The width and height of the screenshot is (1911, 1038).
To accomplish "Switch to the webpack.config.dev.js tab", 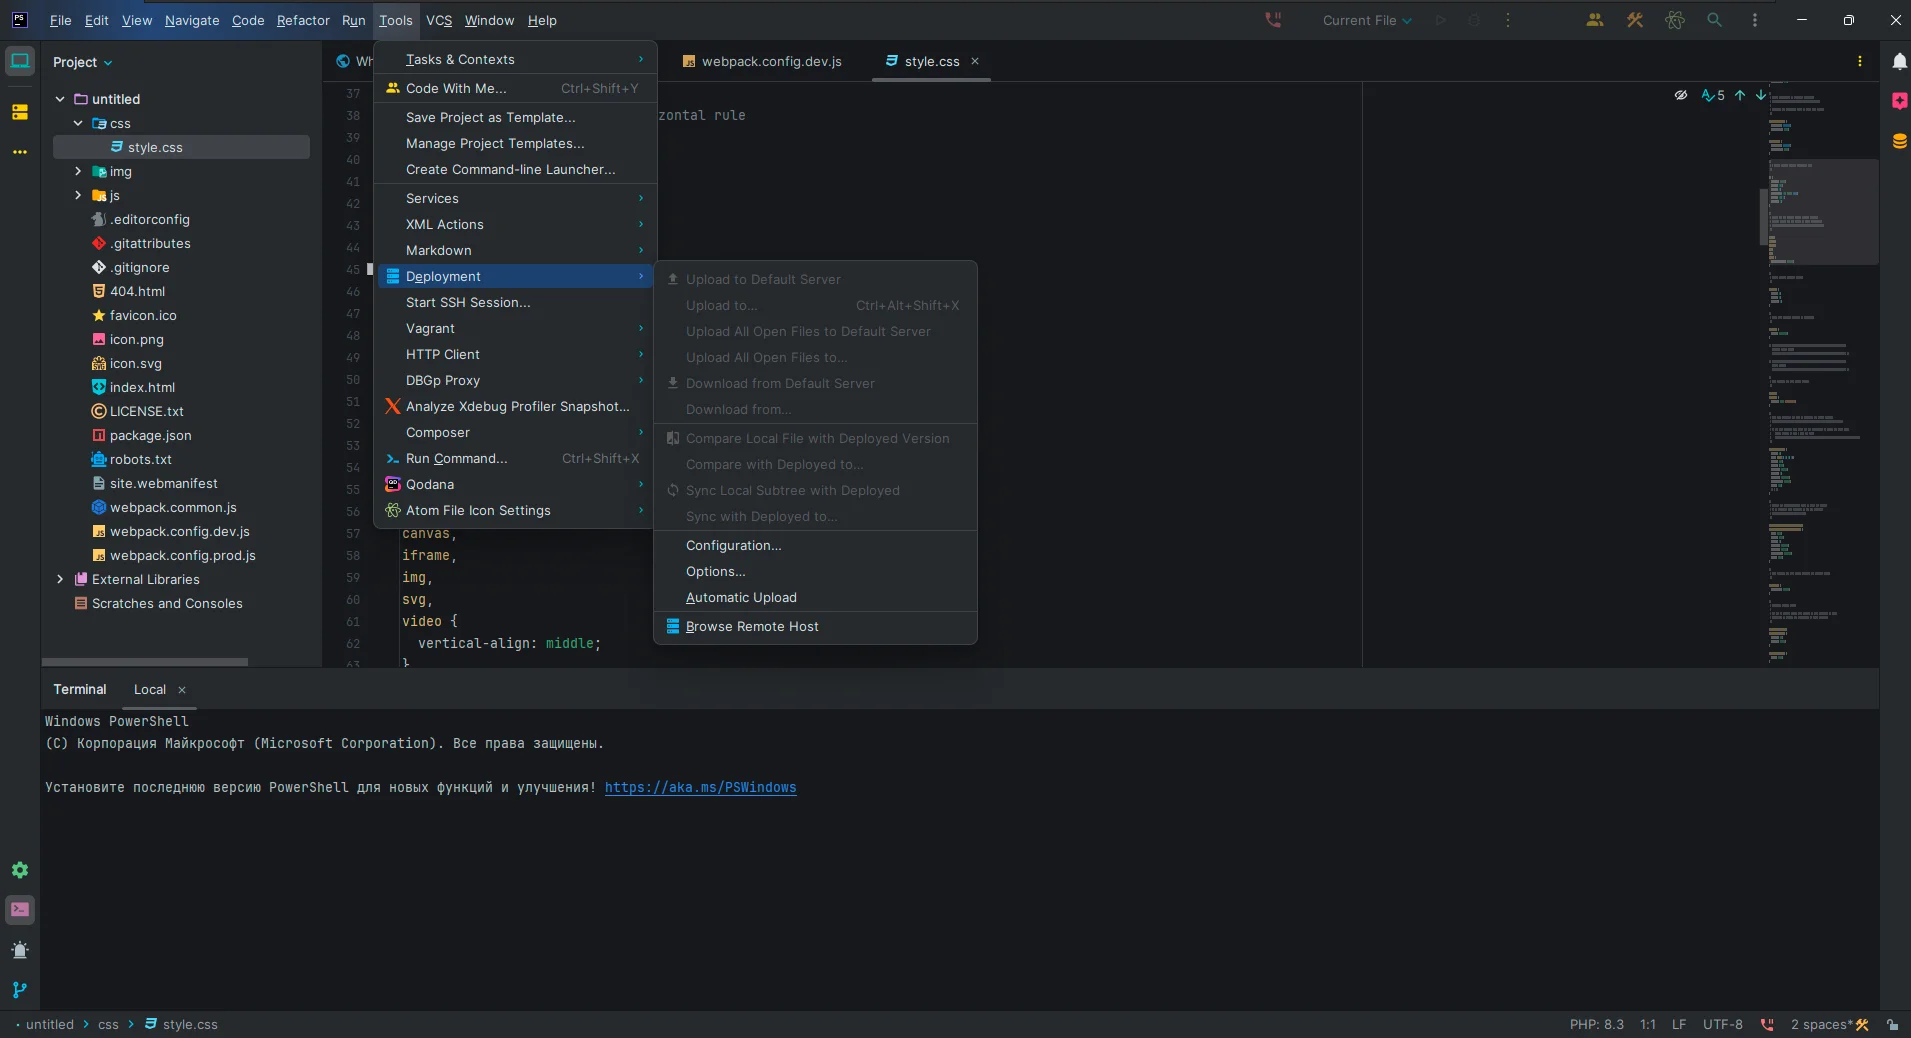I will tap(771, 61).
